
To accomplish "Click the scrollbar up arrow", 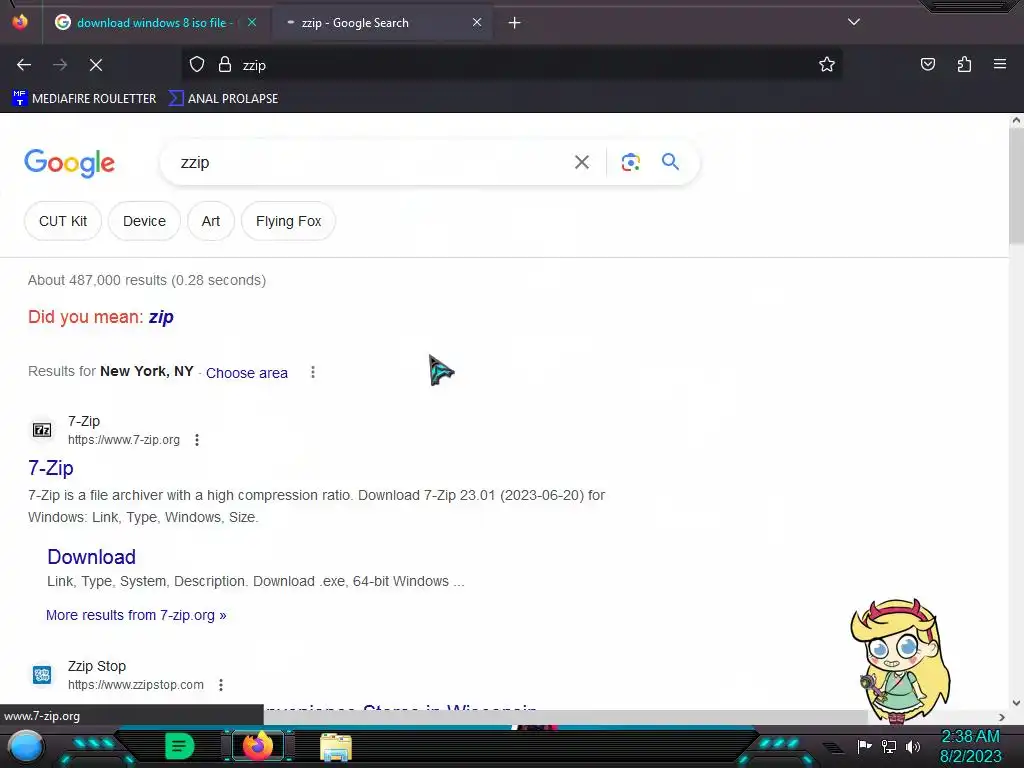I will (x=1016, y=120).
